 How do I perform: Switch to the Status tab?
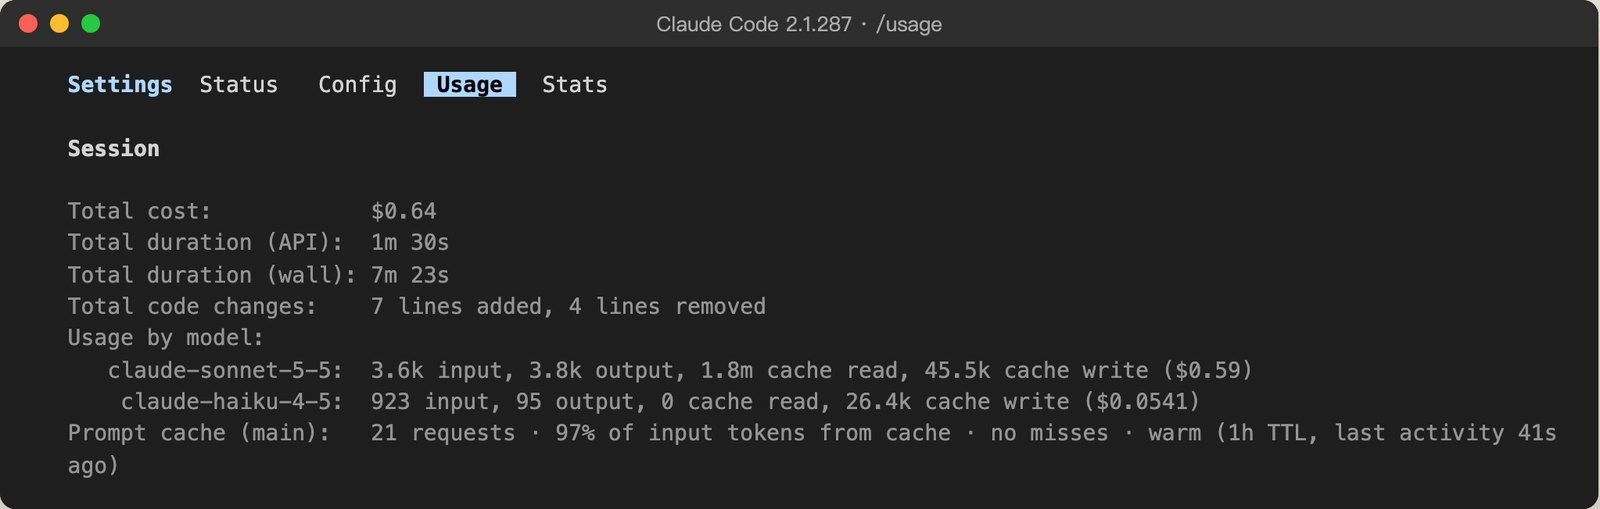(x=238, y=85)
